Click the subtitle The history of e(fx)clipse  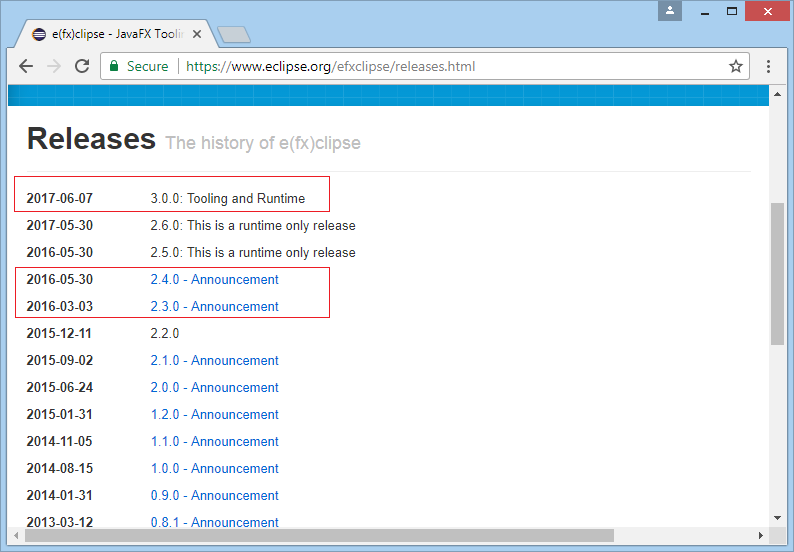tap(263, 143)
